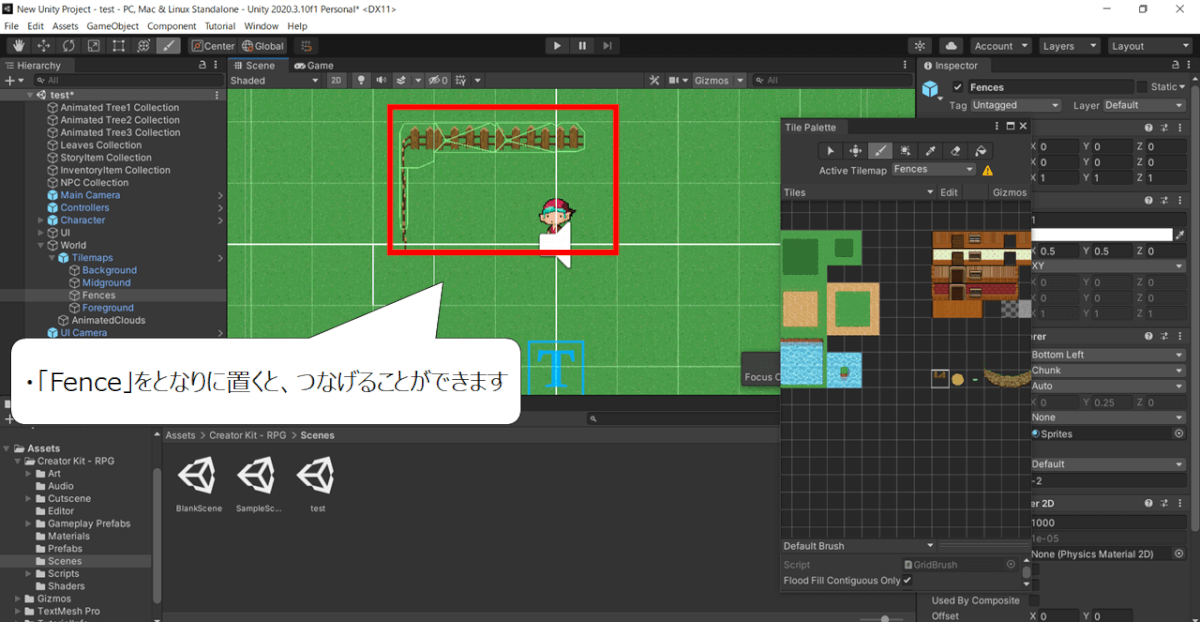Open the Collab services sun icon
The image size is (1200, 622).
coord(921,46)
